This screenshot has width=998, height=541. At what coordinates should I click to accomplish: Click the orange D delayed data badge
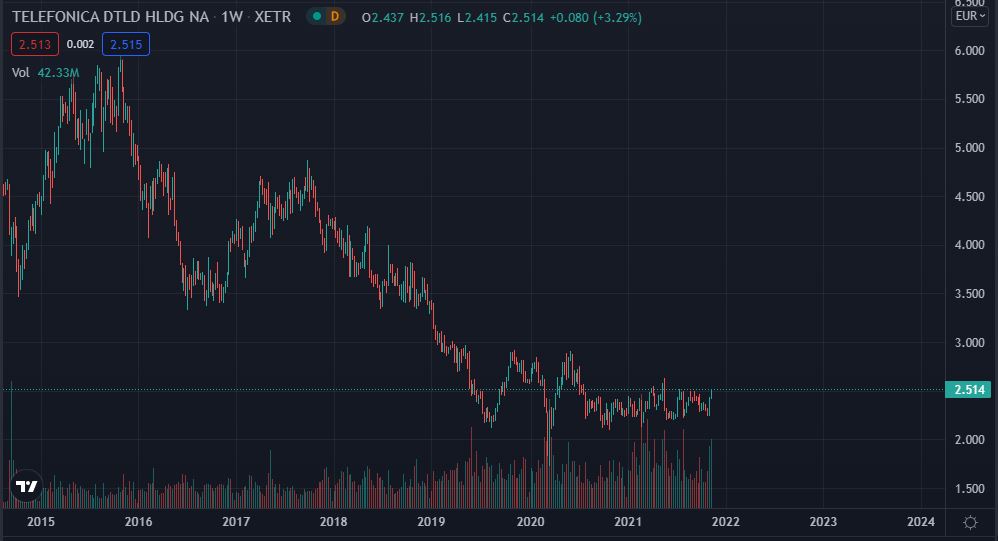point(335,17)
